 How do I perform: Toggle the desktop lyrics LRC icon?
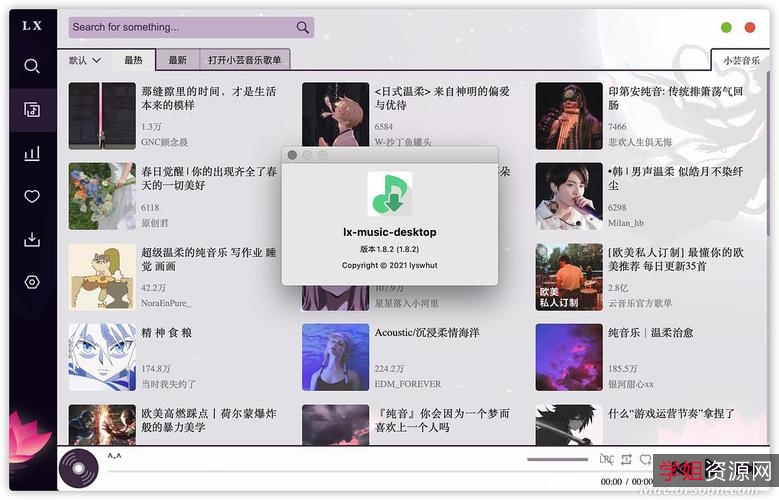(606, 459)
